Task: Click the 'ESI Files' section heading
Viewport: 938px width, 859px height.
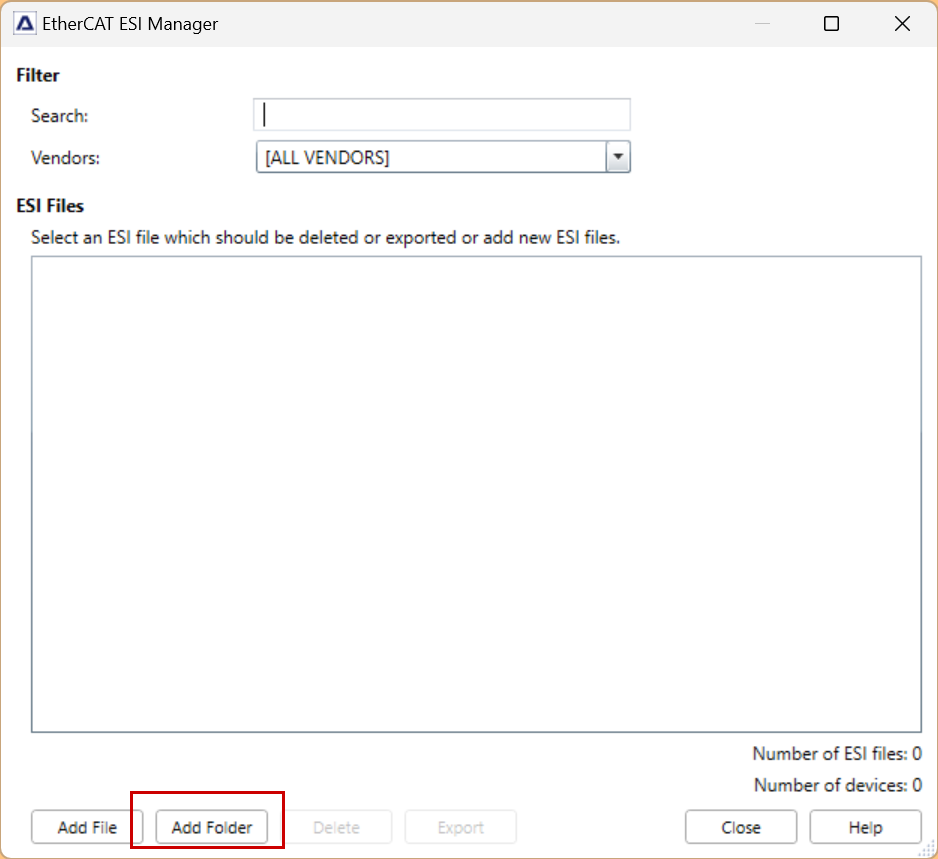Action: point(50,206)
